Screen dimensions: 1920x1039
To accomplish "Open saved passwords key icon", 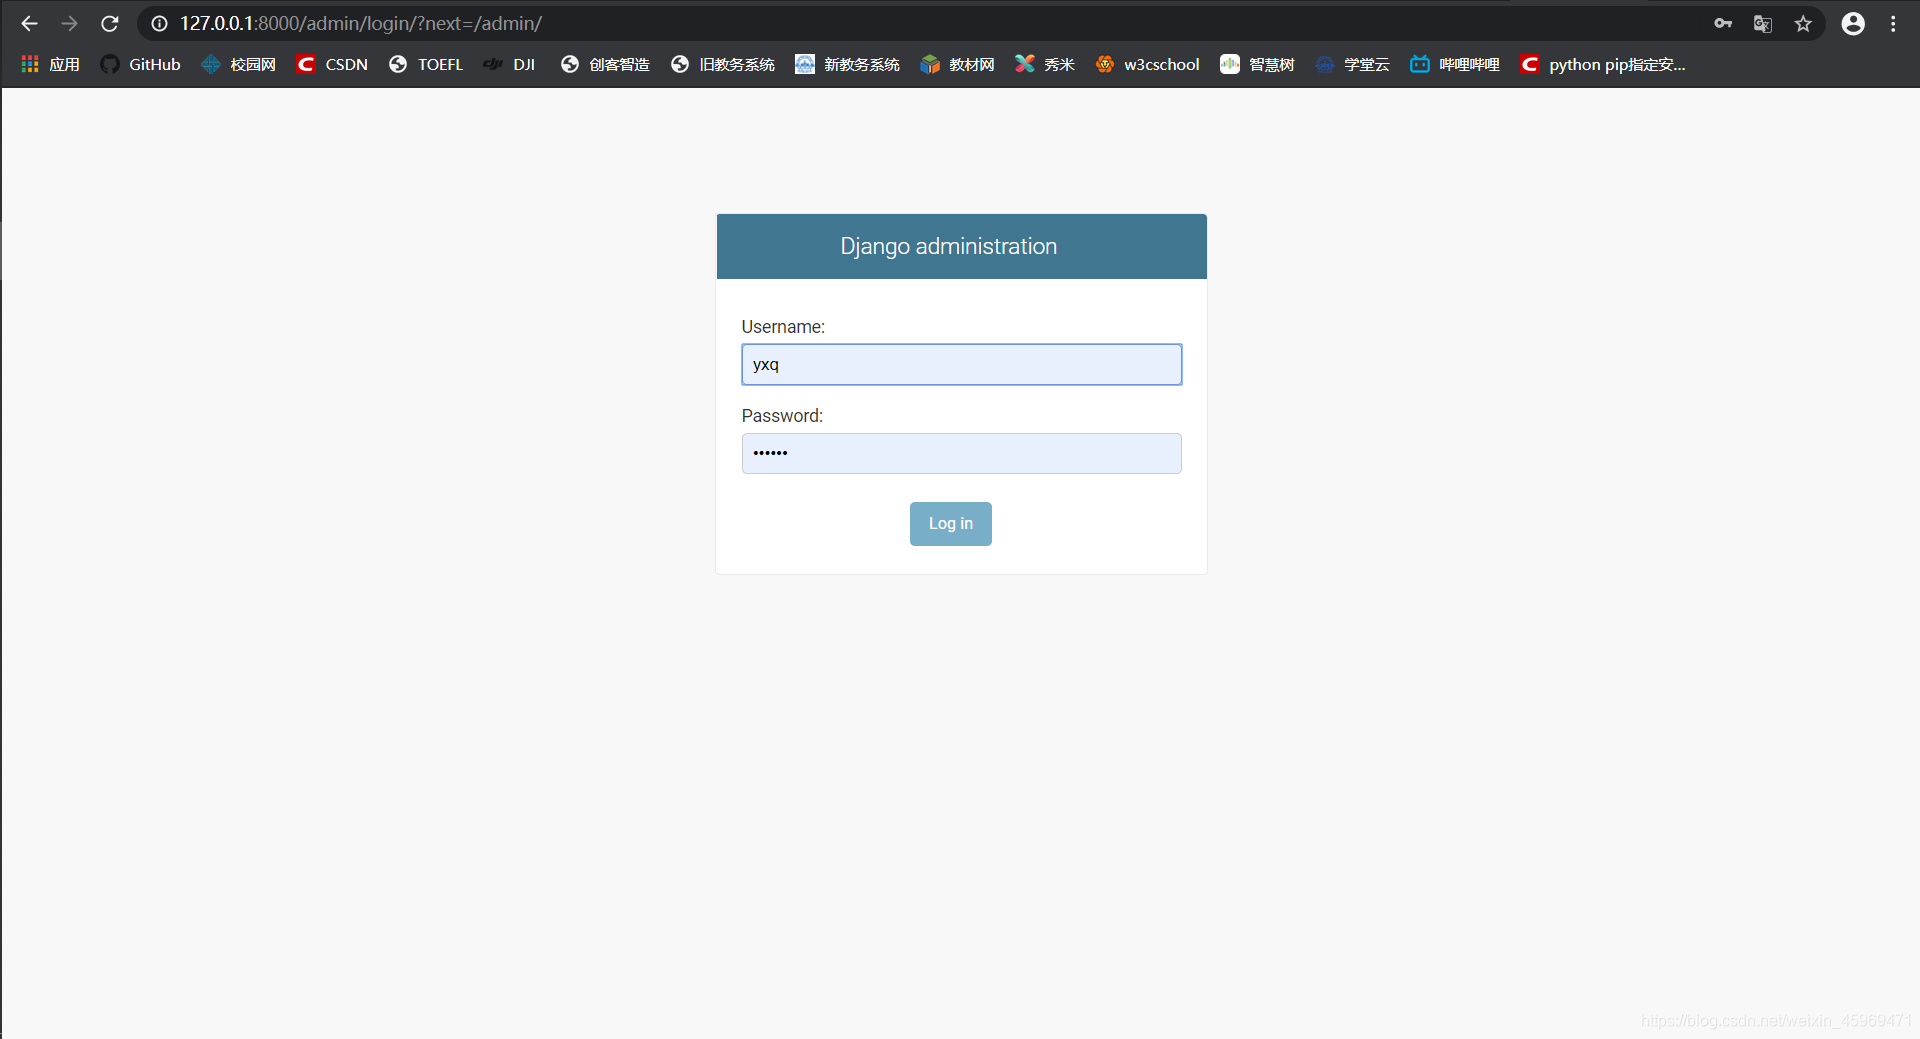I will pyautogui.click(x=1723, y=24).
